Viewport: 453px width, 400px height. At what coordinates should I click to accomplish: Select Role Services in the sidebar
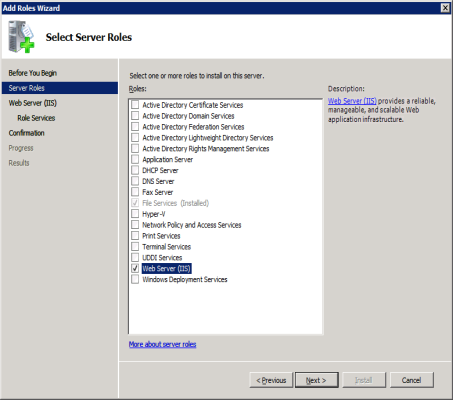(36, 118)
